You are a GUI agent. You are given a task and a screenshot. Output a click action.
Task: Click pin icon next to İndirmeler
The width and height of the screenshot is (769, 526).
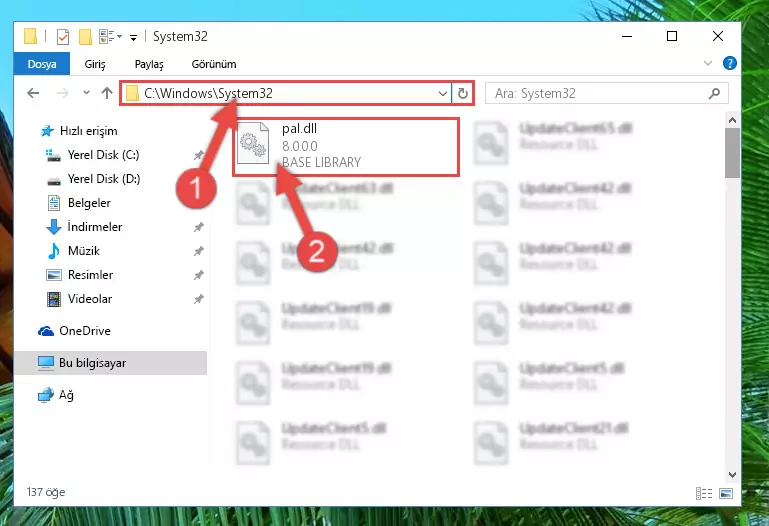pos(198,227)
